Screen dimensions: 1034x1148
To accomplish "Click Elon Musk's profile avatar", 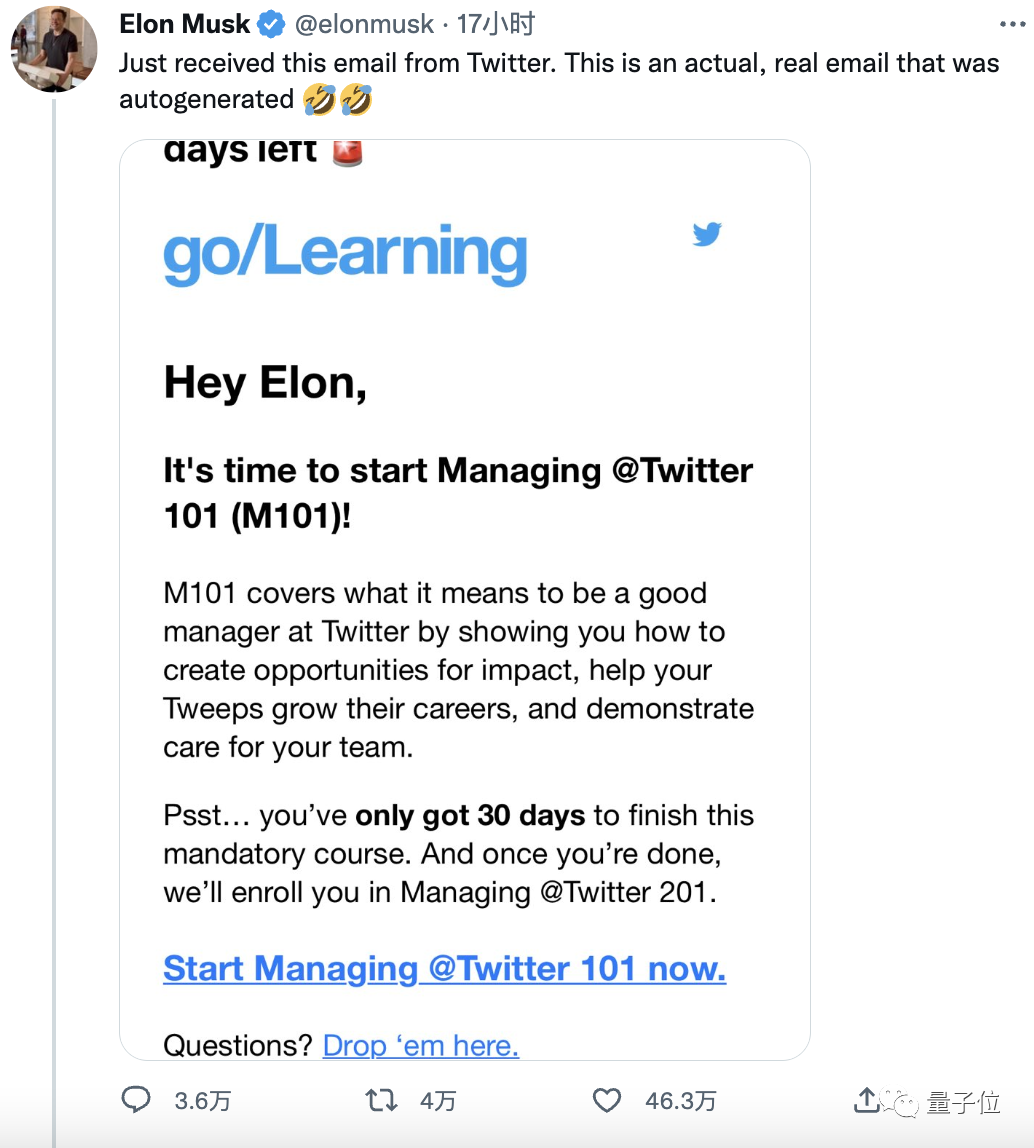I will click(54, 48).
